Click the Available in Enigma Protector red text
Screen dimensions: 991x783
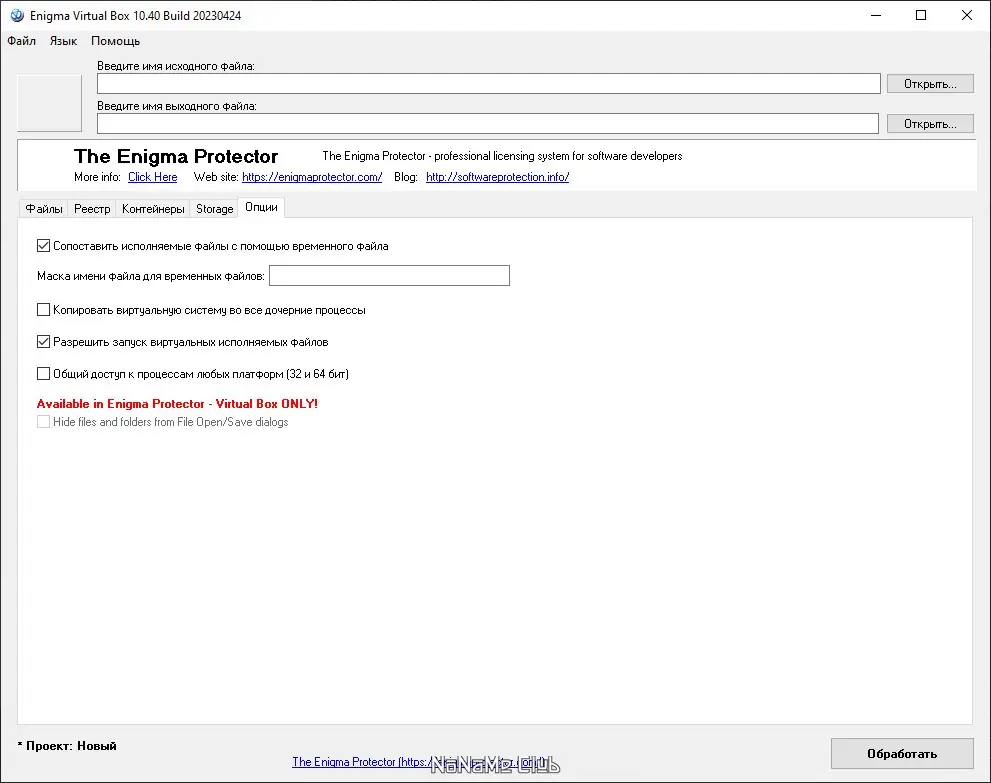pos(177,403)
